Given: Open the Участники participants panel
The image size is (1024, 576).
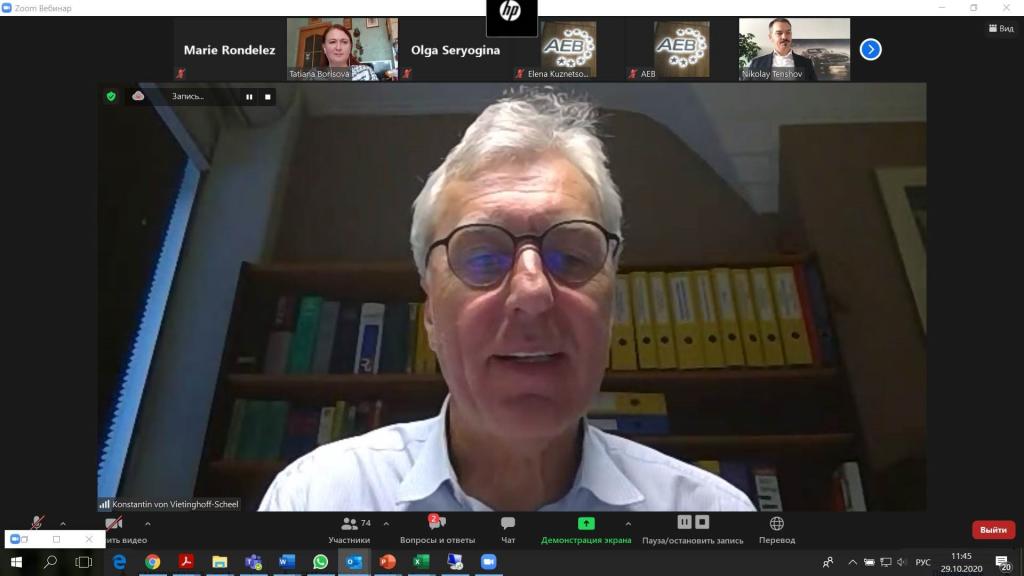Looking at the screenshot, I should [x=349, y=530].
